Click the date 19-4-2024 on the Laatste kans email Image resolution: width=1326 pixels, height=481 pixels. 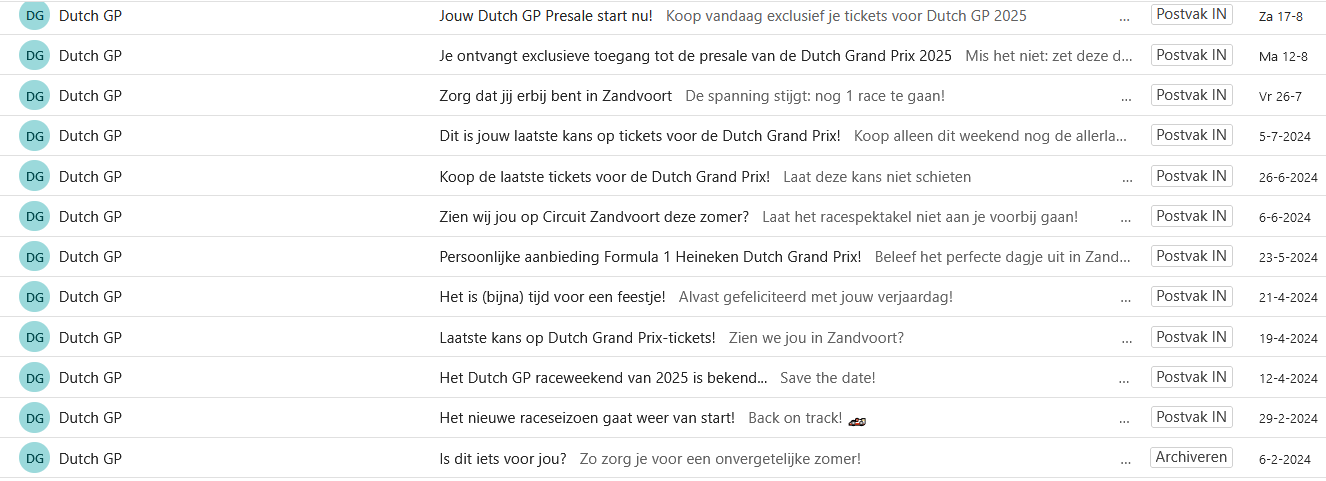(1288, 338)
